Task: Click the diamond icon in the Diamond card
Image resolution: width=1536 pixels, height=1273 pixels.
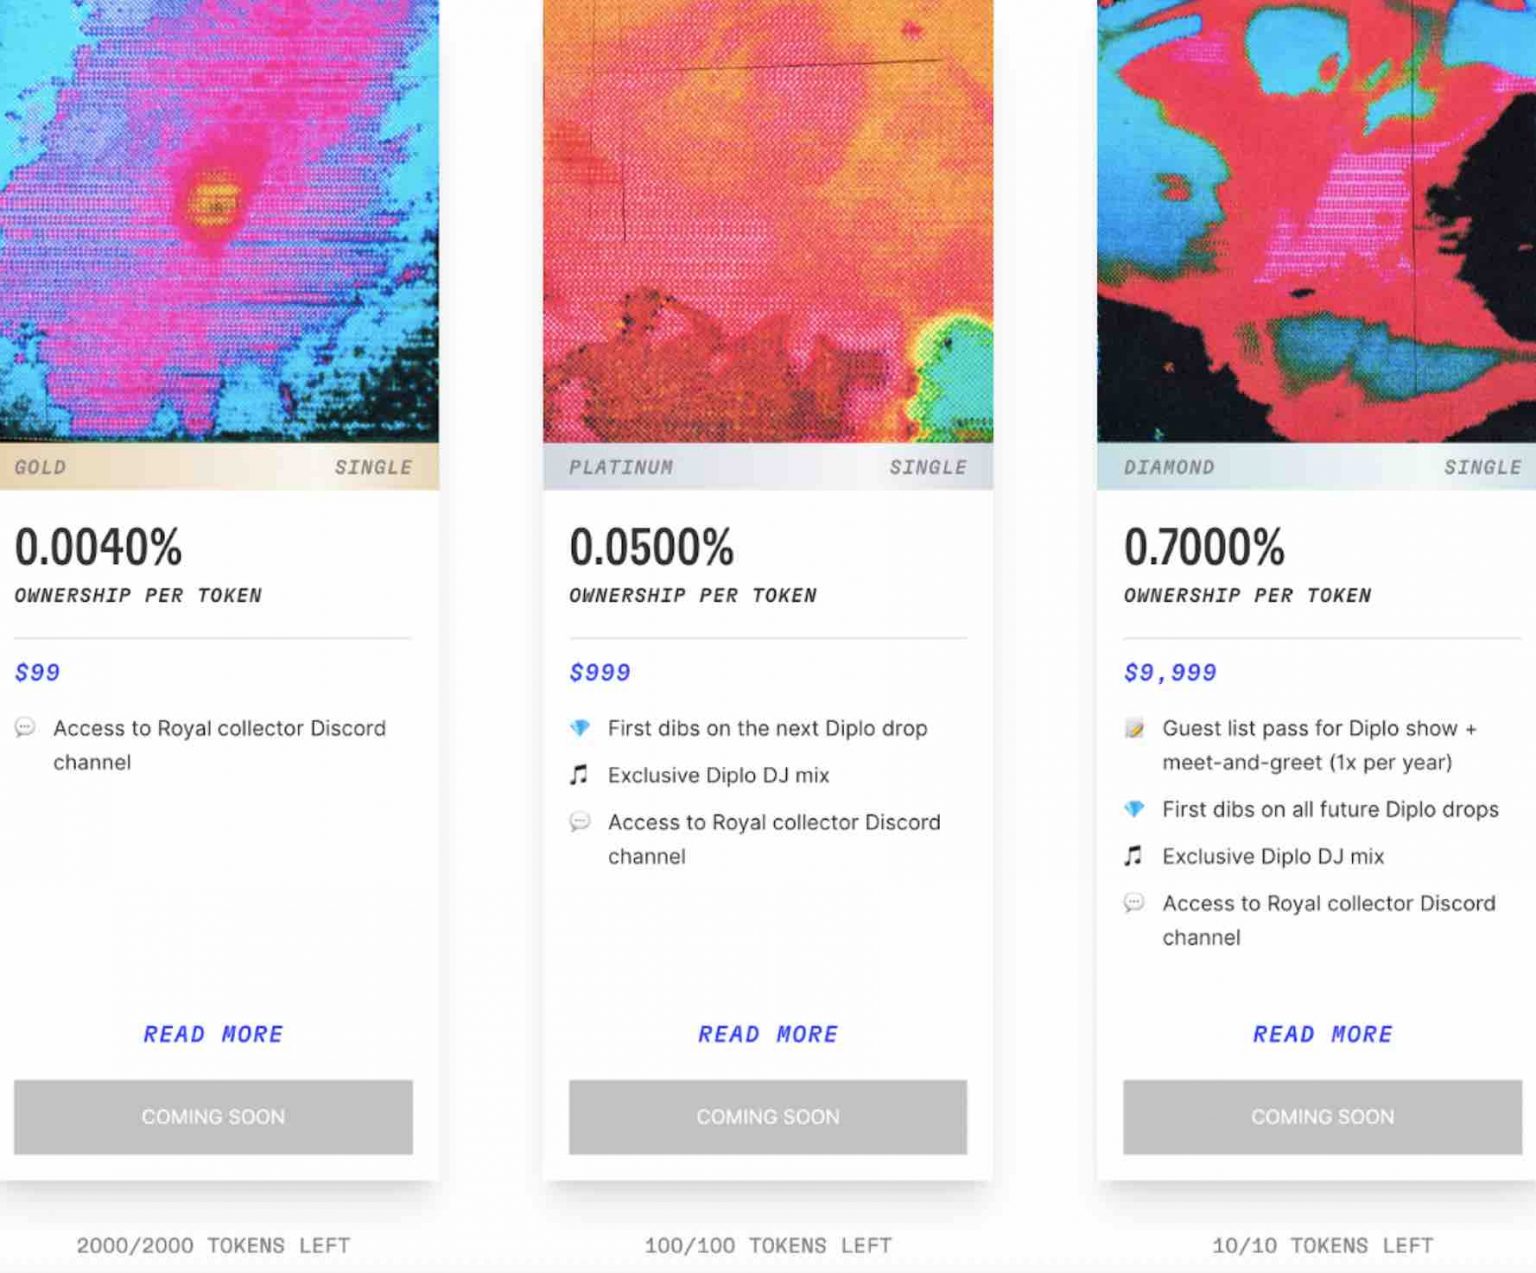Action: pyautogui.click(x=1134, y=809)
